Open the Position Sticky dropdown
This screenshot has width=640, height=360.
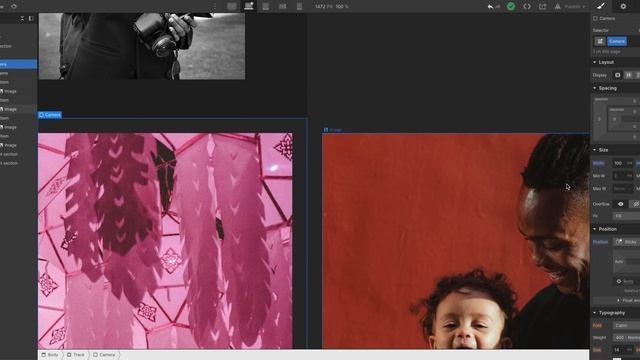pyautogui.click(x=627, y=242)
